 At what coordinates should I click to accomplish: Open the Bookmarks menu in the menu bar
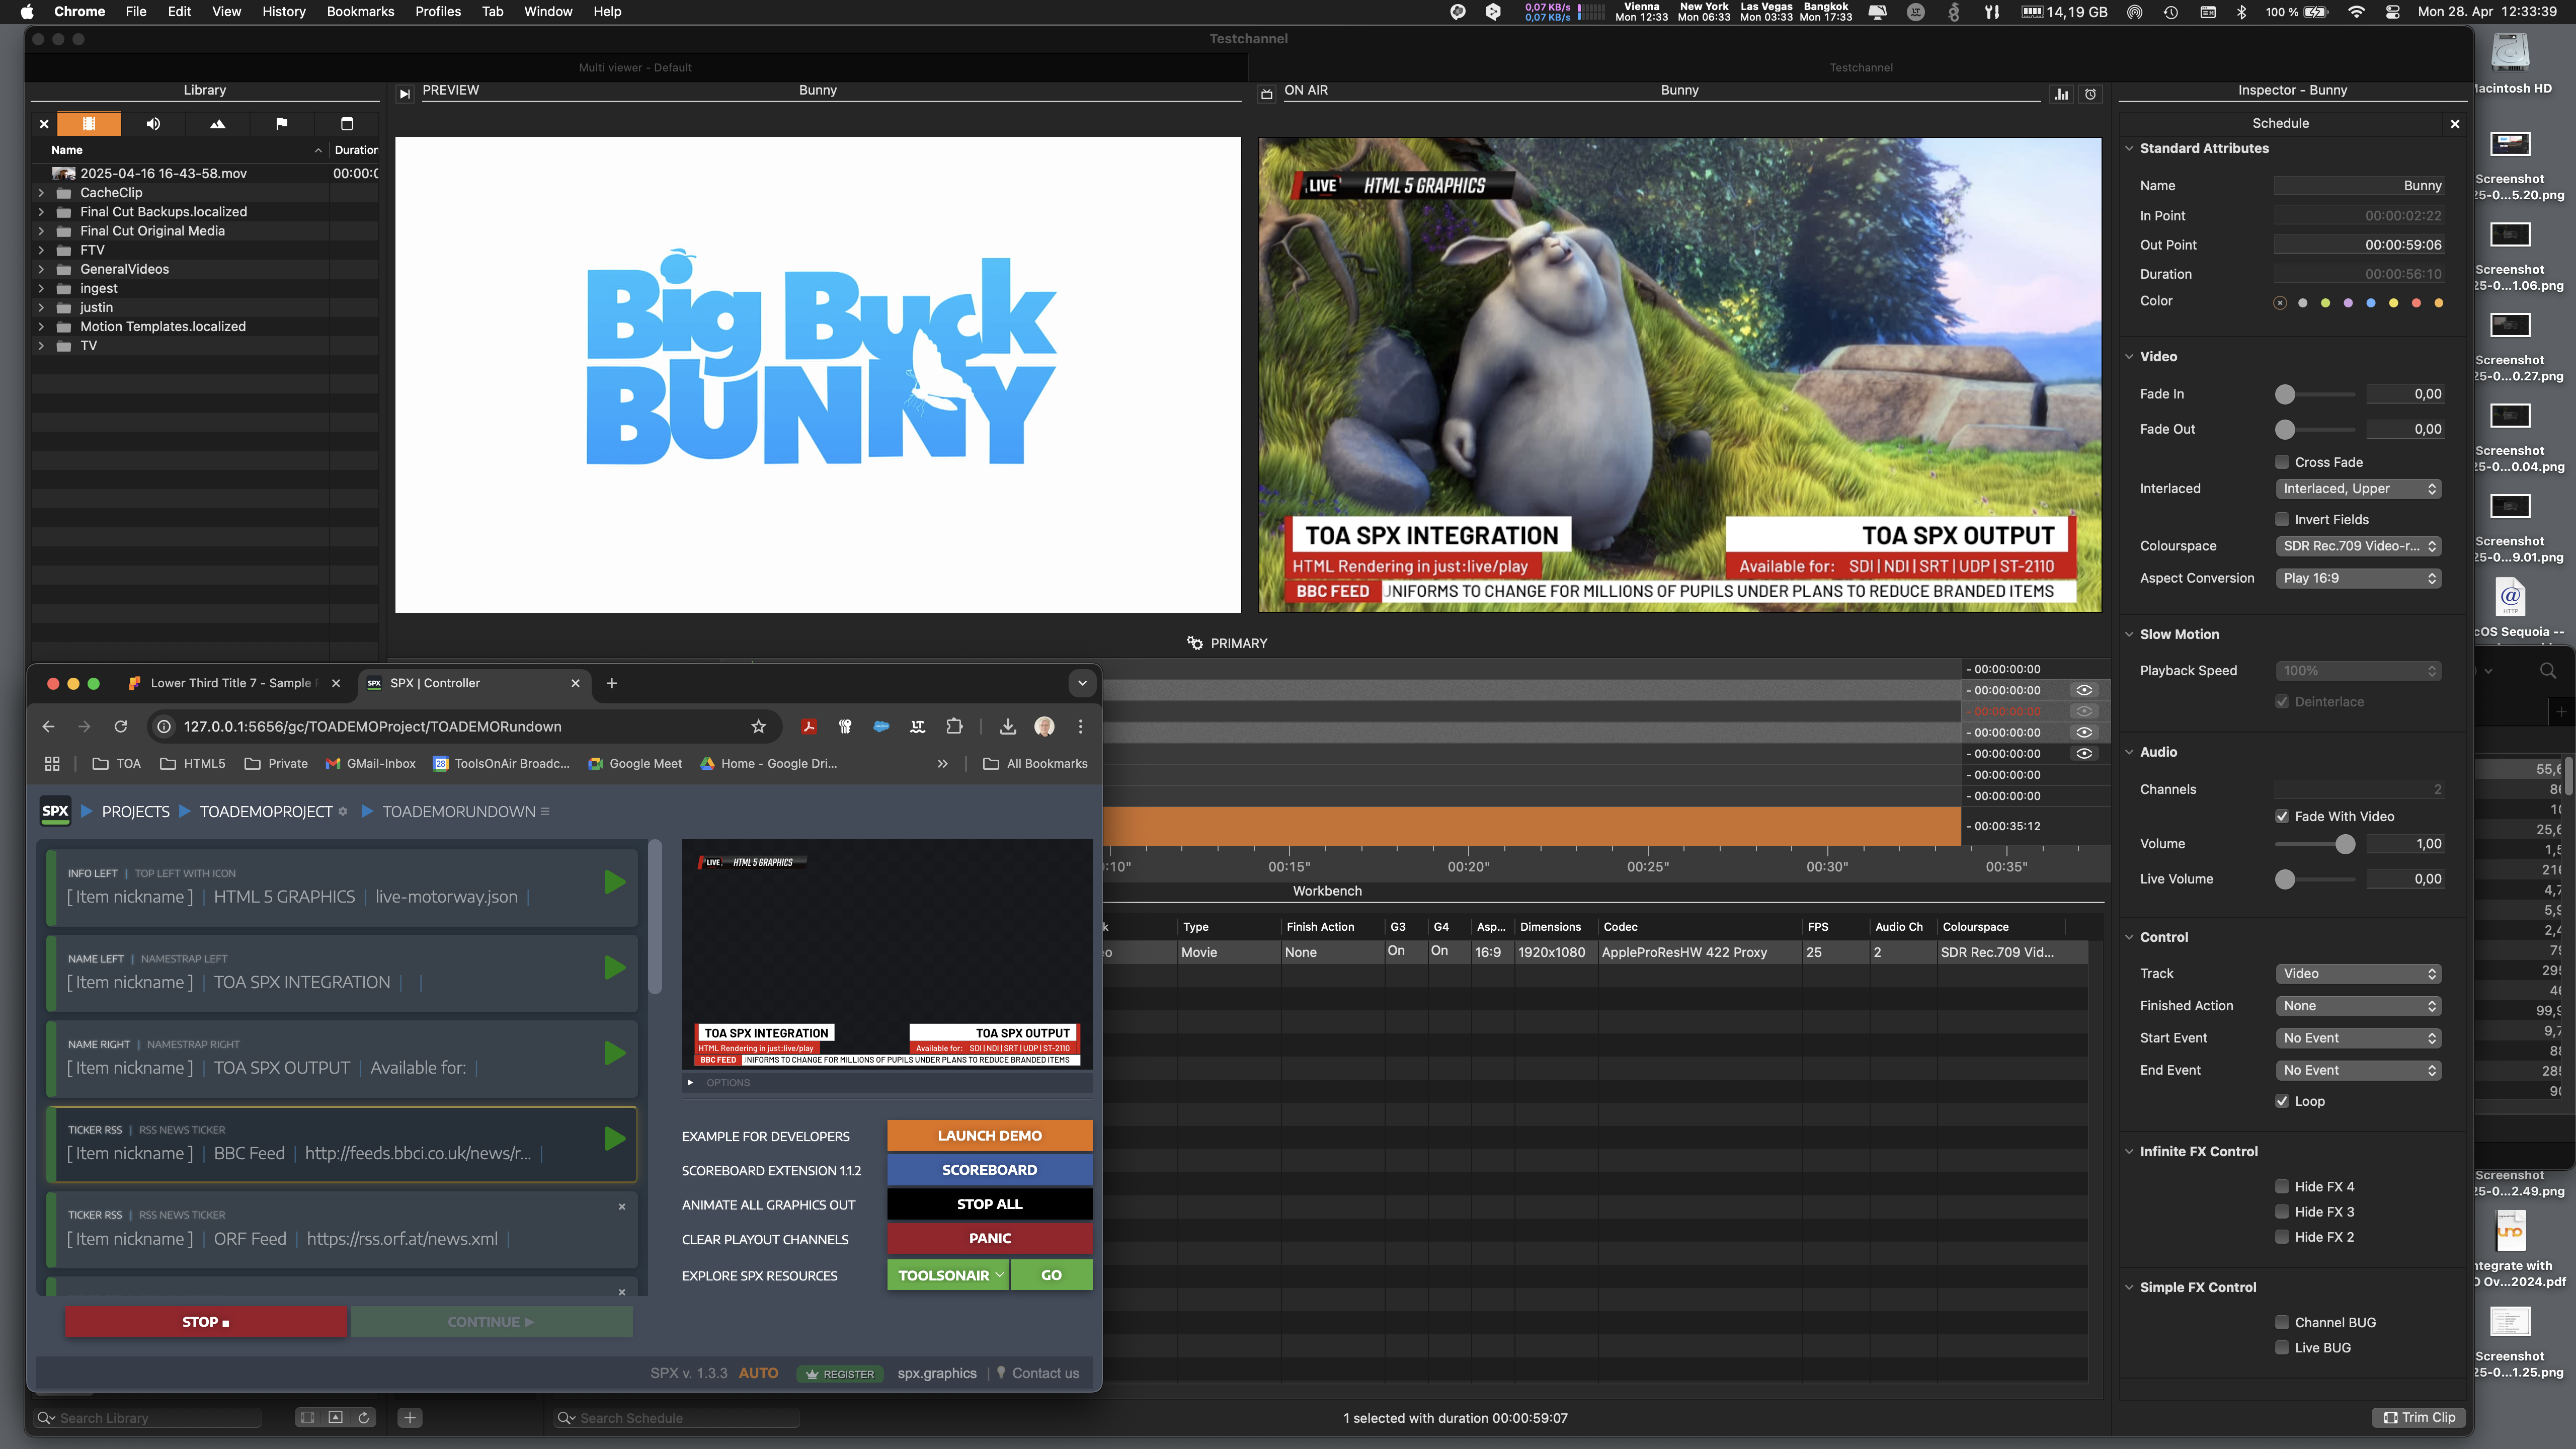point(360,12)
